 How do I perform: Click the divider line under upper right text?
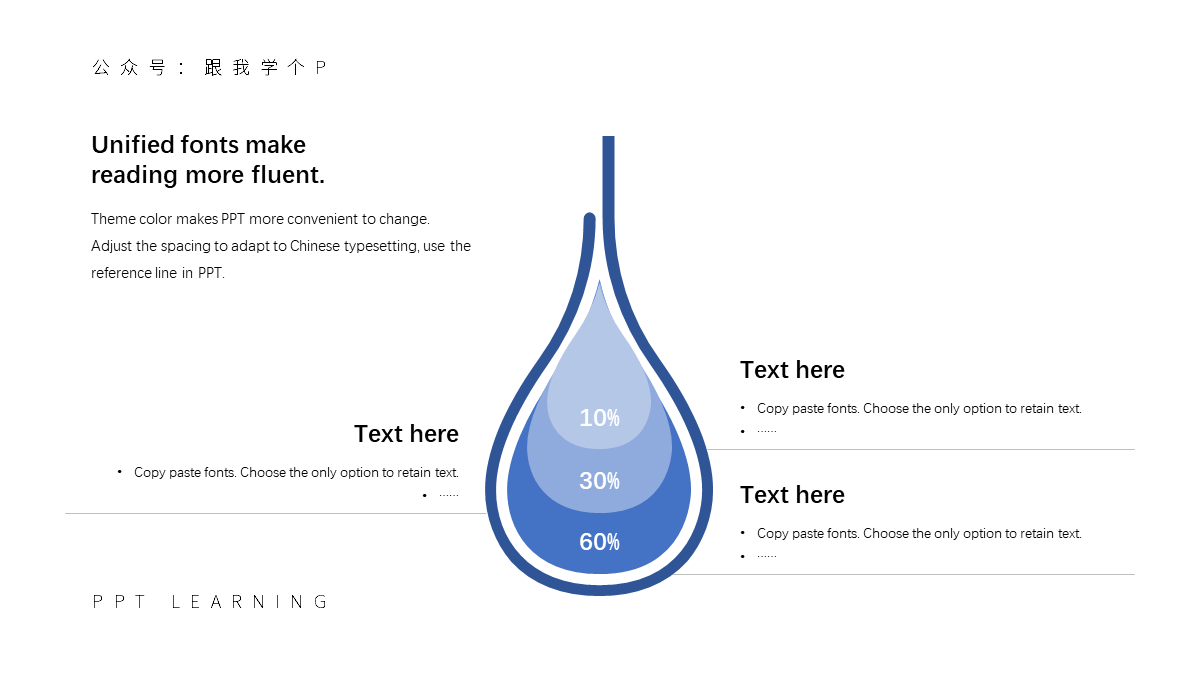(x=922, y=450)
